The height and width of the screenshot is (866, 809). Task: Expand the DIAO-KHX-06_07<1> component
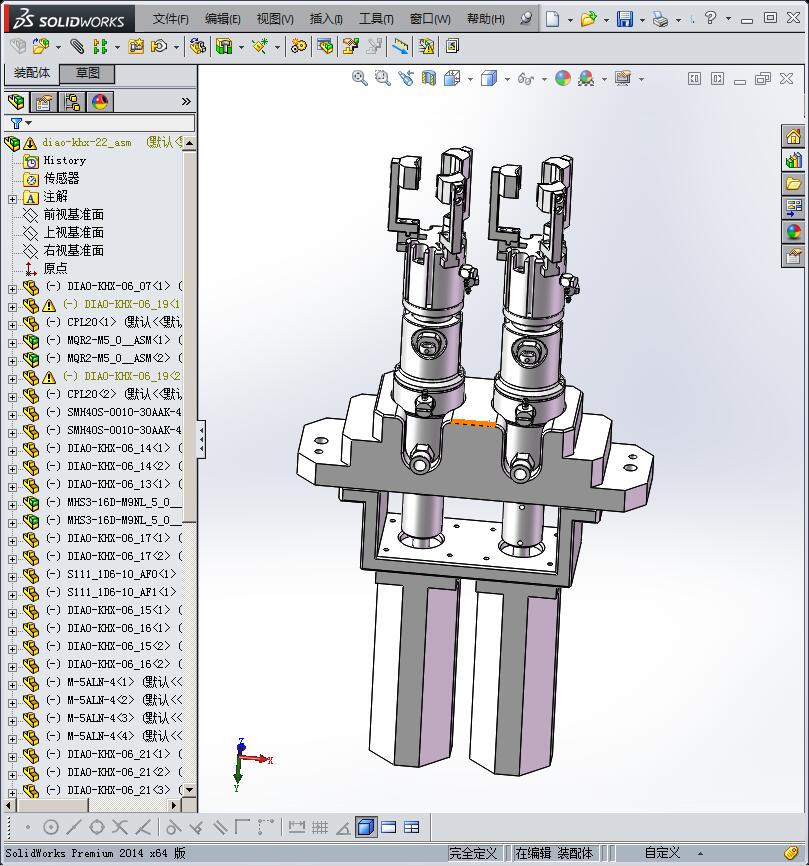coord(12,289)
